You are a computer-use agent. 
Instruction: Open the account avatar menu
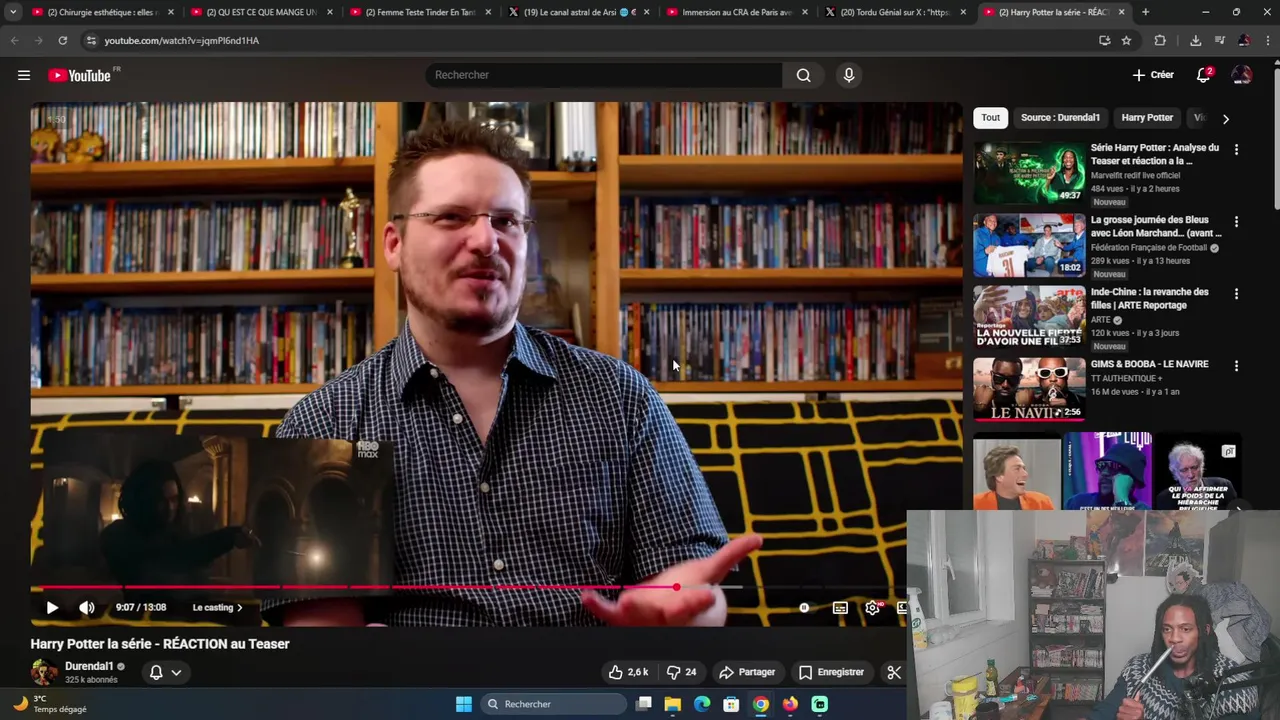1241,75
